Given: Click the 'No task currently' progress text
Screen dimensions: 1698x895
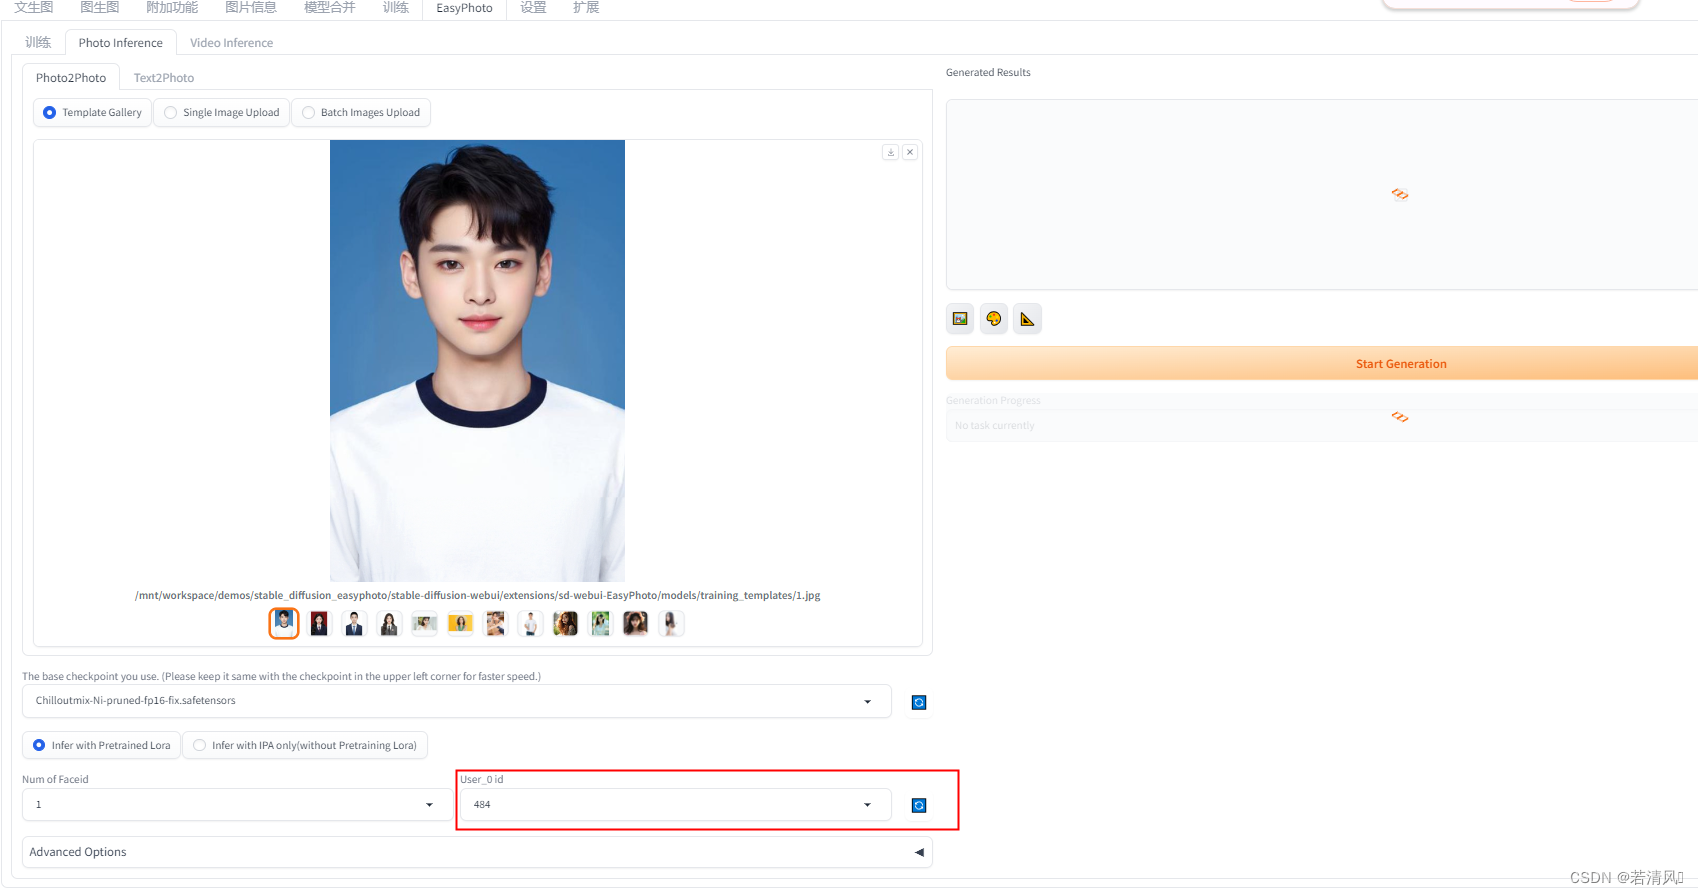Looking at the screenshot, I should point(995,426).
